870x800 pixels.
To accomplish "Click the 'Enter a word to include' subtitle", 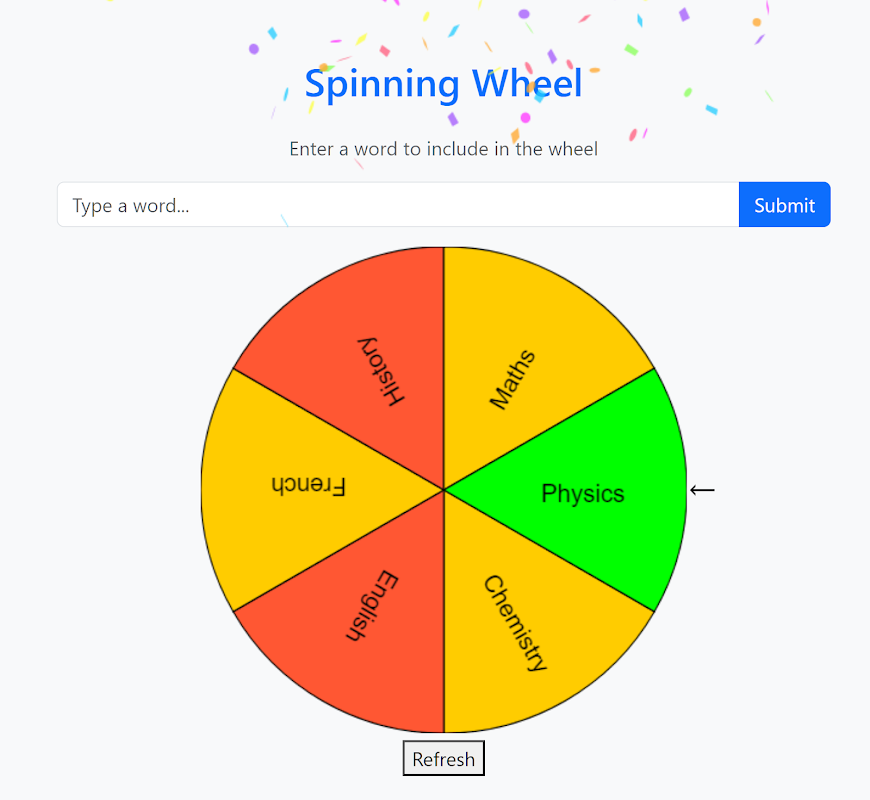I will 443,149.
